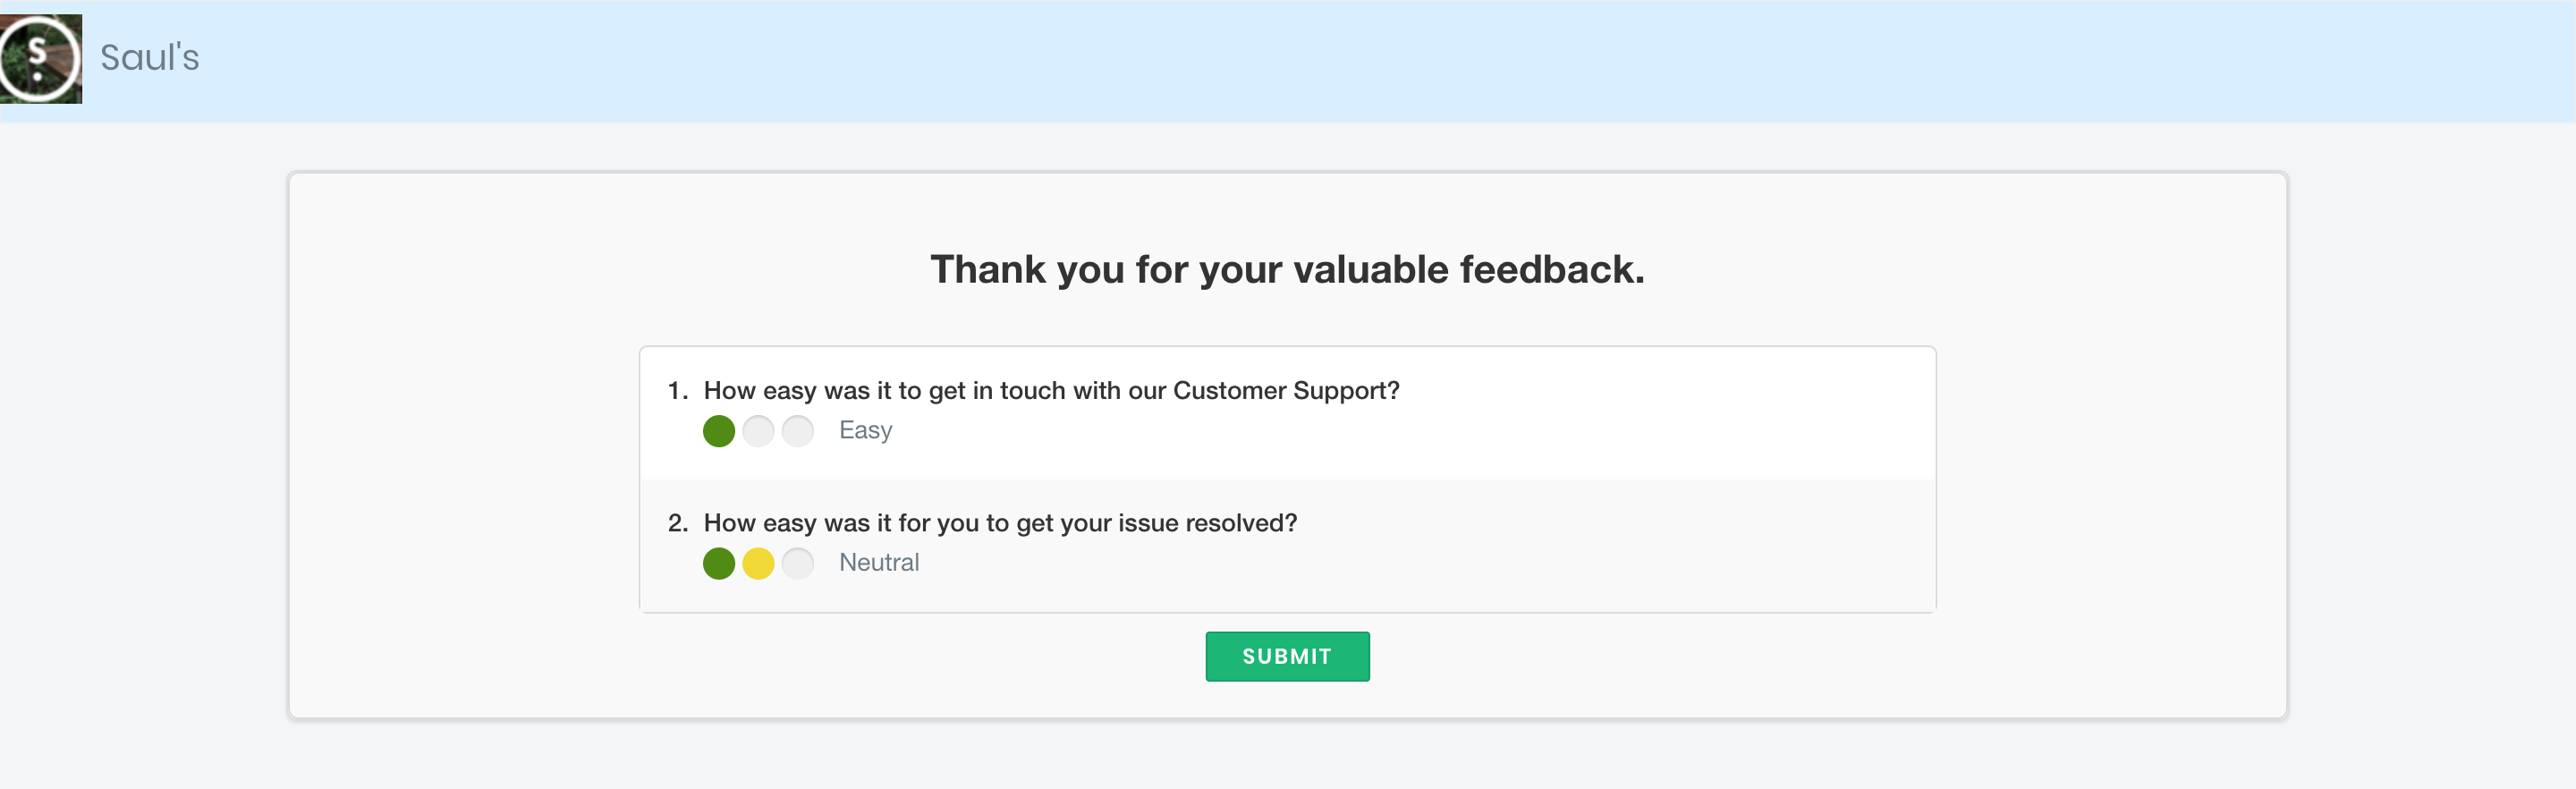Click the light blue header bar
This screenshot has height=789, width=2576.
point(1288,61)
